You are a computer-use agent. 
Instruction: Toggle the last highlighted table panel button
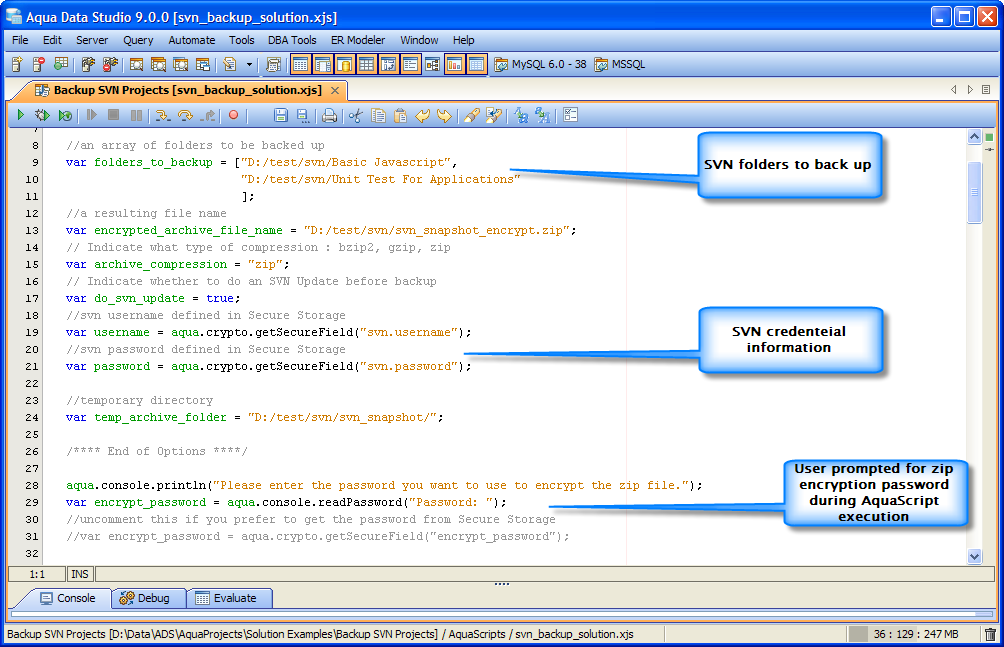coord(476,64)
